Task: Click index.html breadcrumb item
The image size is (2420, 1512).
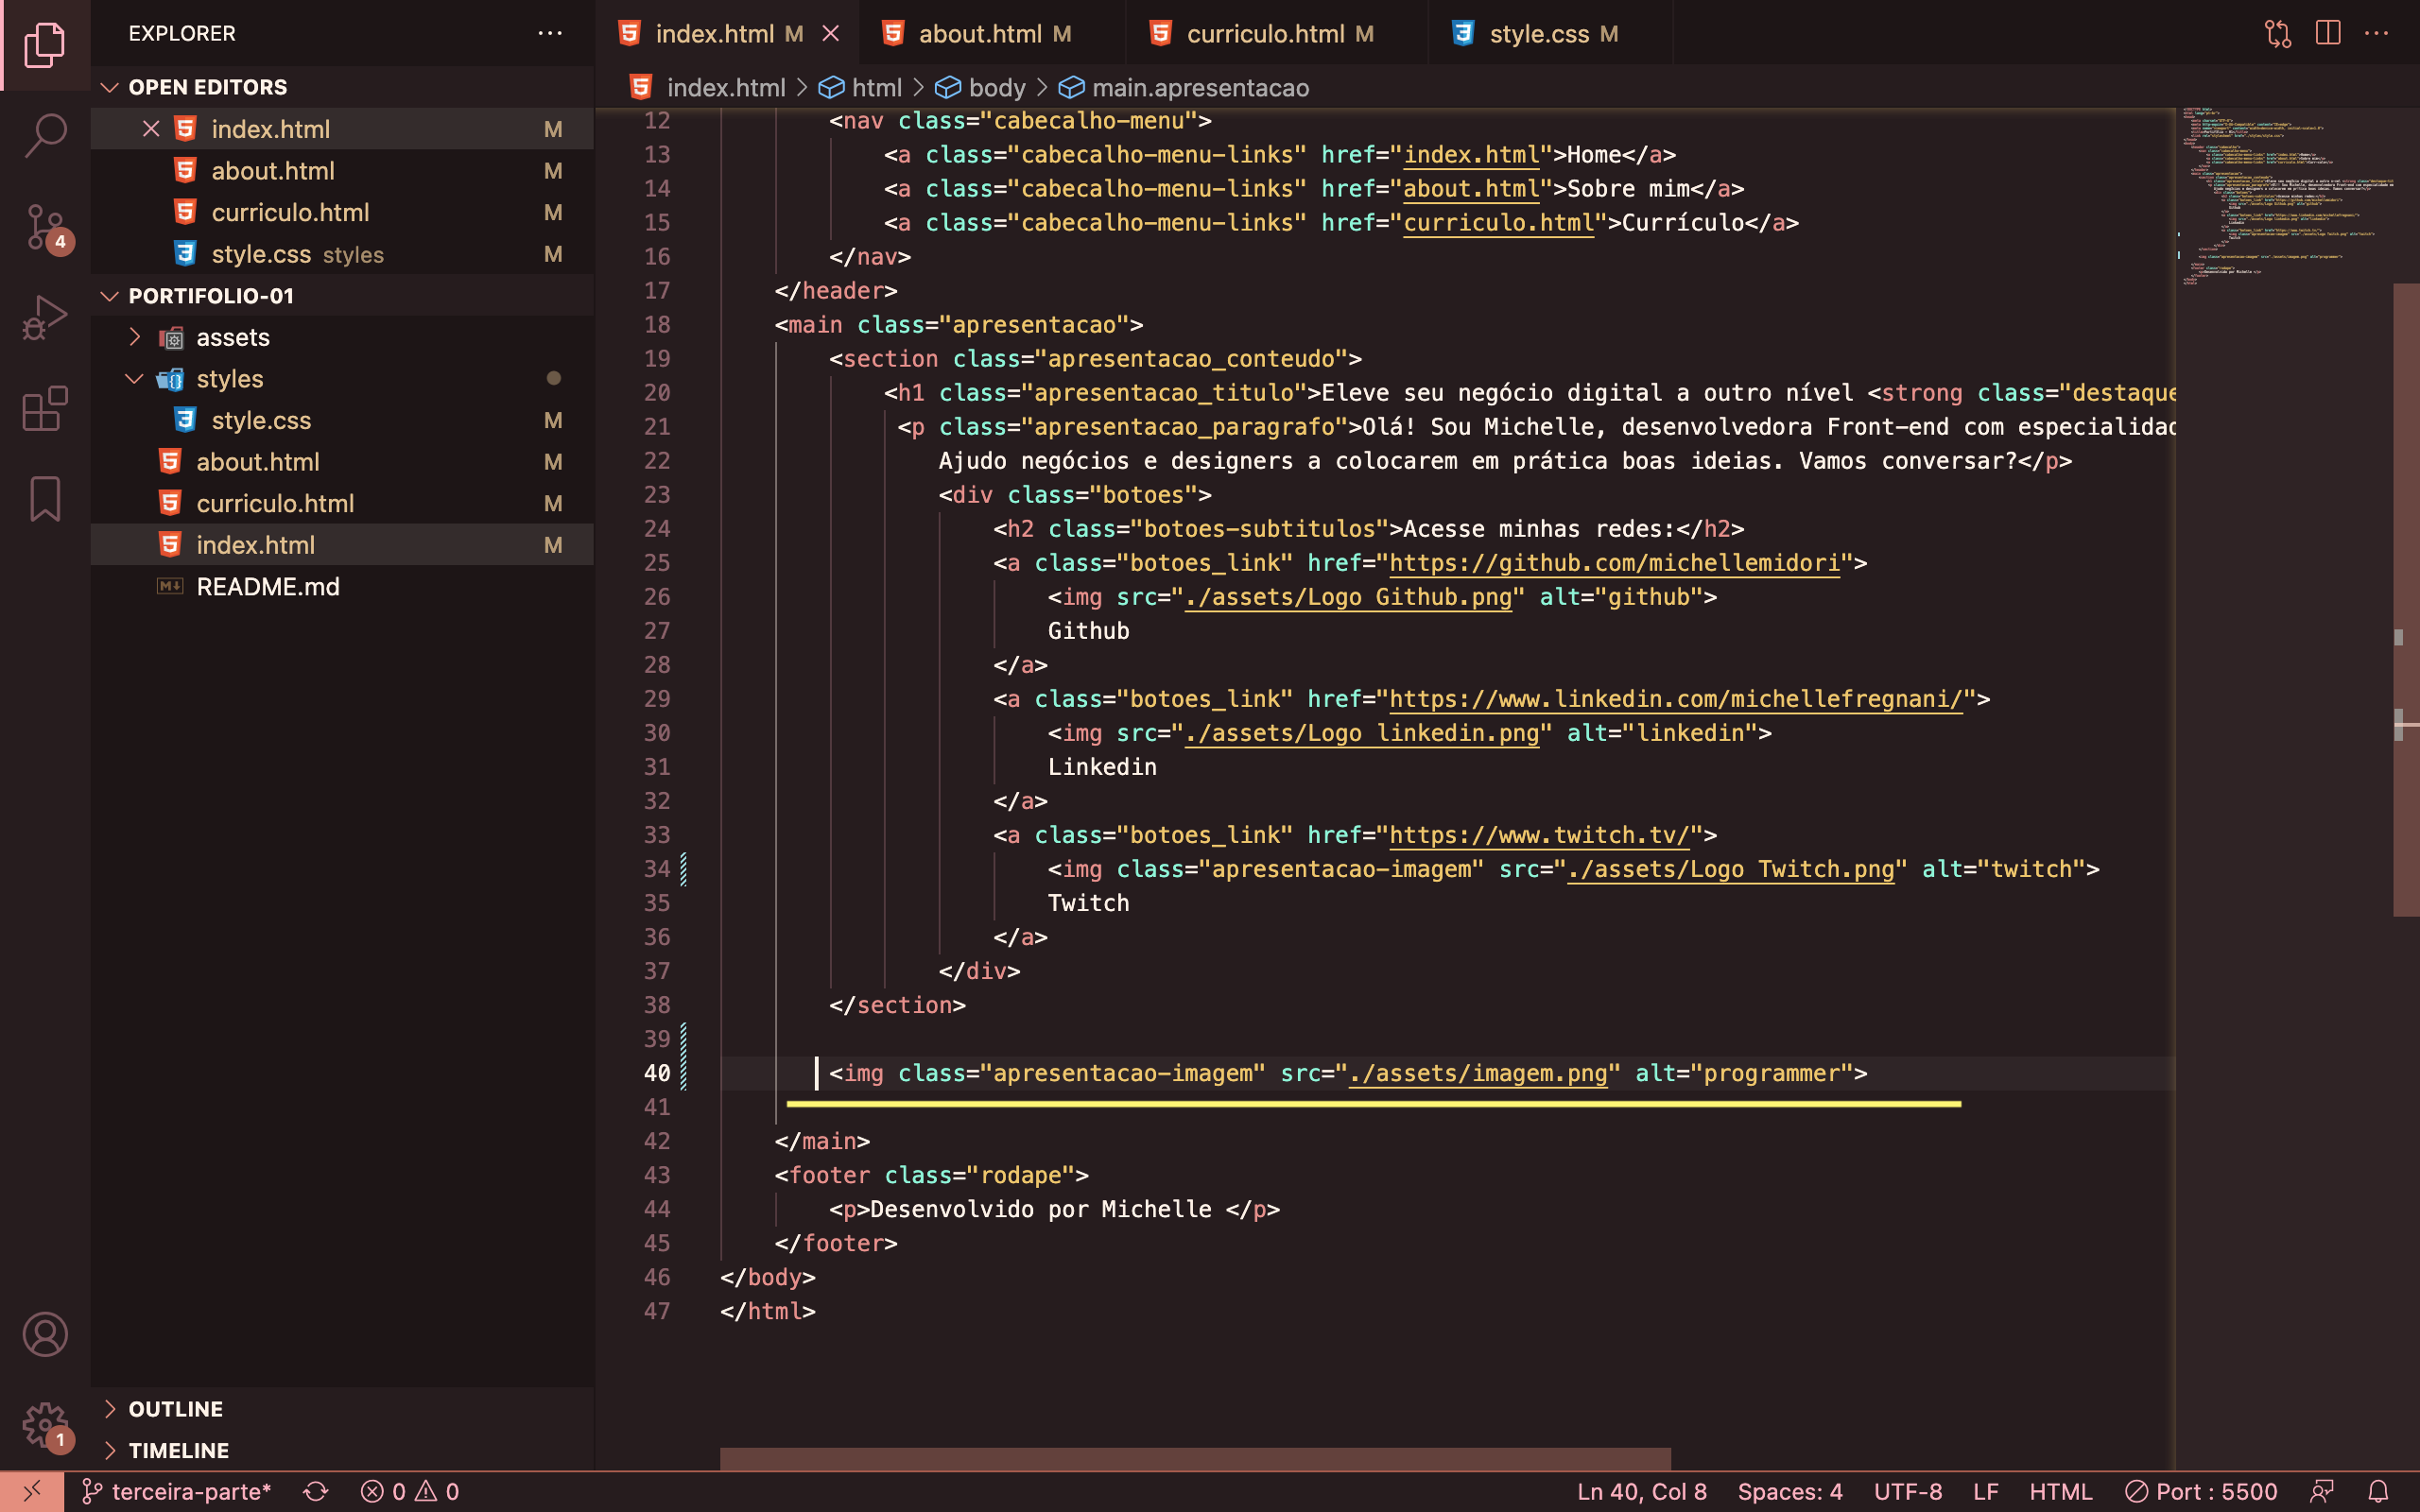Action: (708, 88)
